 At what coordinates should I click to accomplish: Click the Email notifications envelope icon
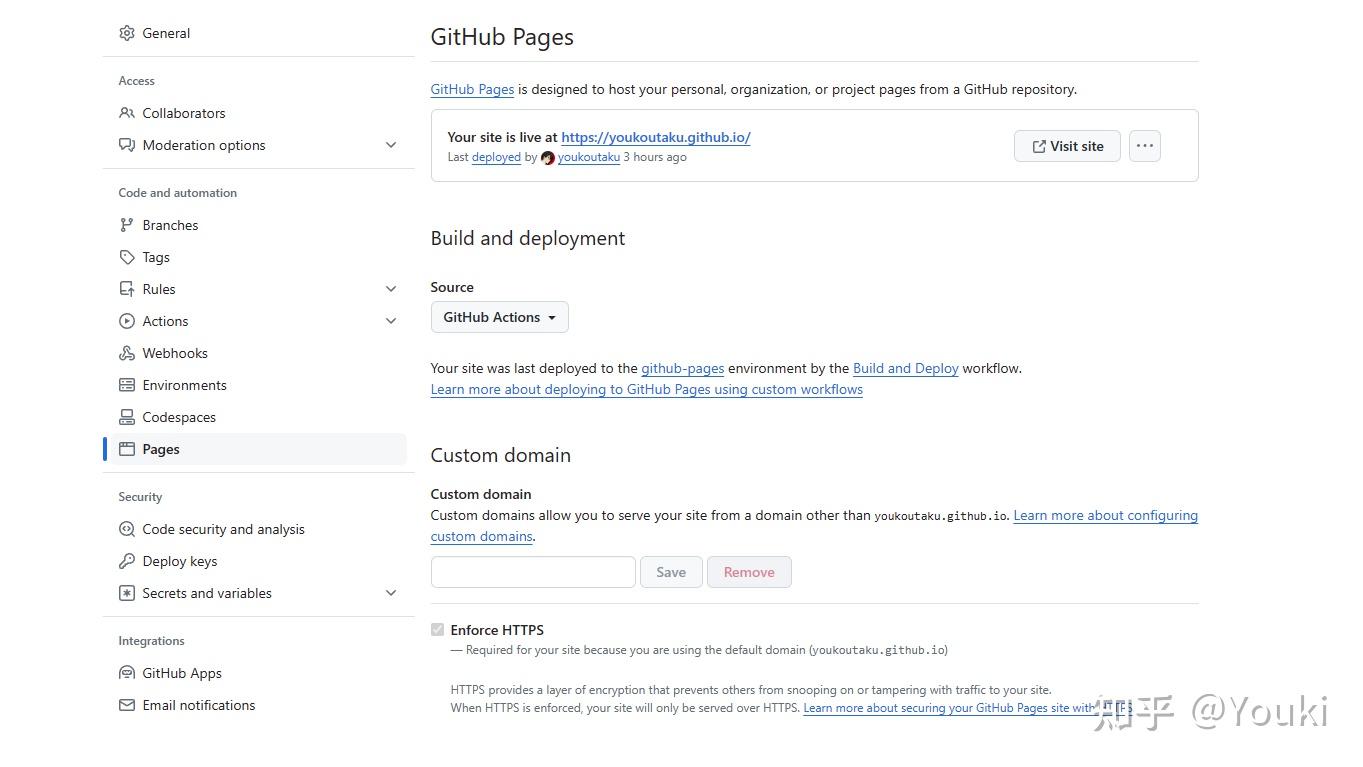pyautogui.click(x=127, y=705)
